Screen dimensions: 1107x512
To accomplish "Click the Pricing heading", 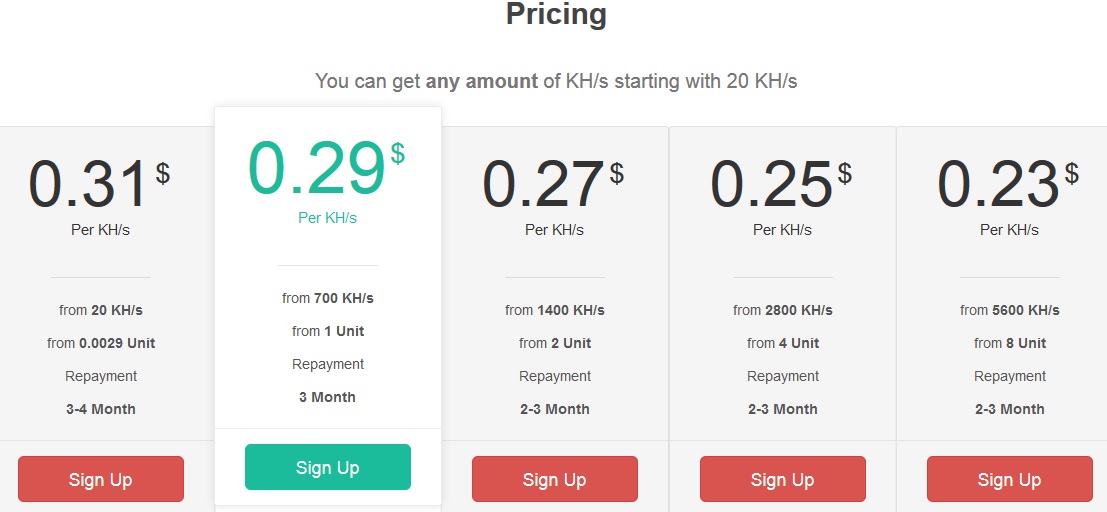I will [x=556, y=14].
